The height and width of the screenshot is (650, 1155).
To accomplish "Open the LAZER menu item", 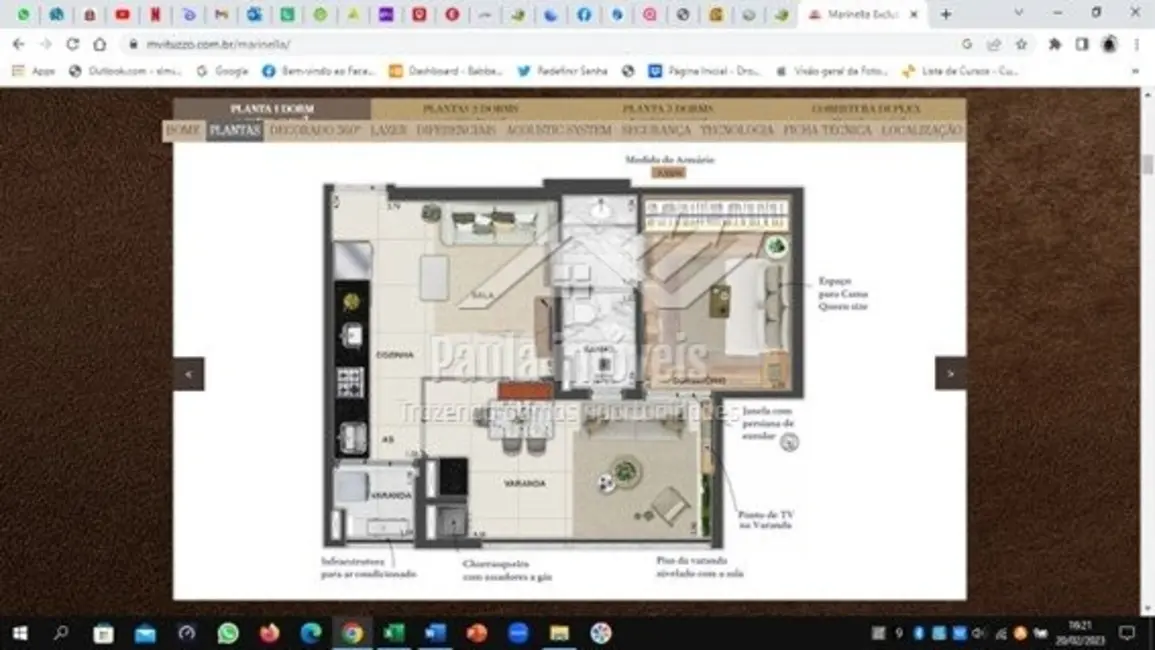I will click(388, 130).
